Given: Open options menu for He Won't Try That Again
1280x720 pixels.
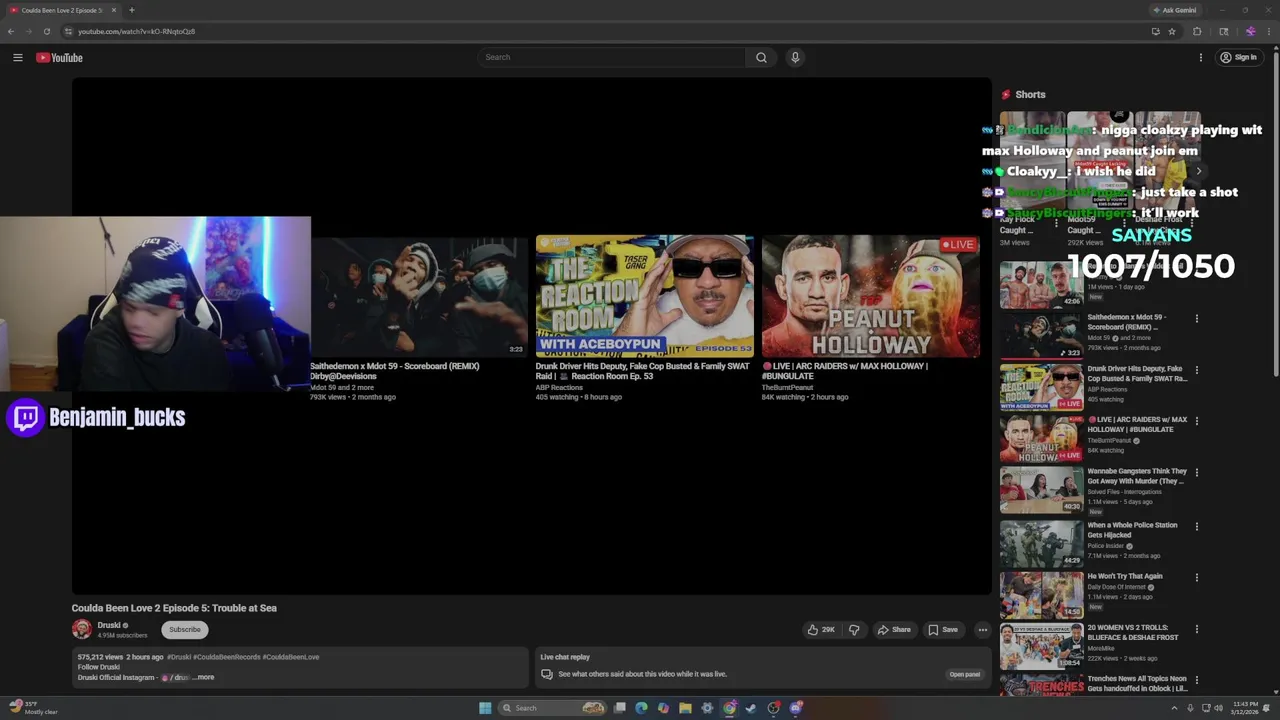Looking at the screenshot, I should point(1196,577).
